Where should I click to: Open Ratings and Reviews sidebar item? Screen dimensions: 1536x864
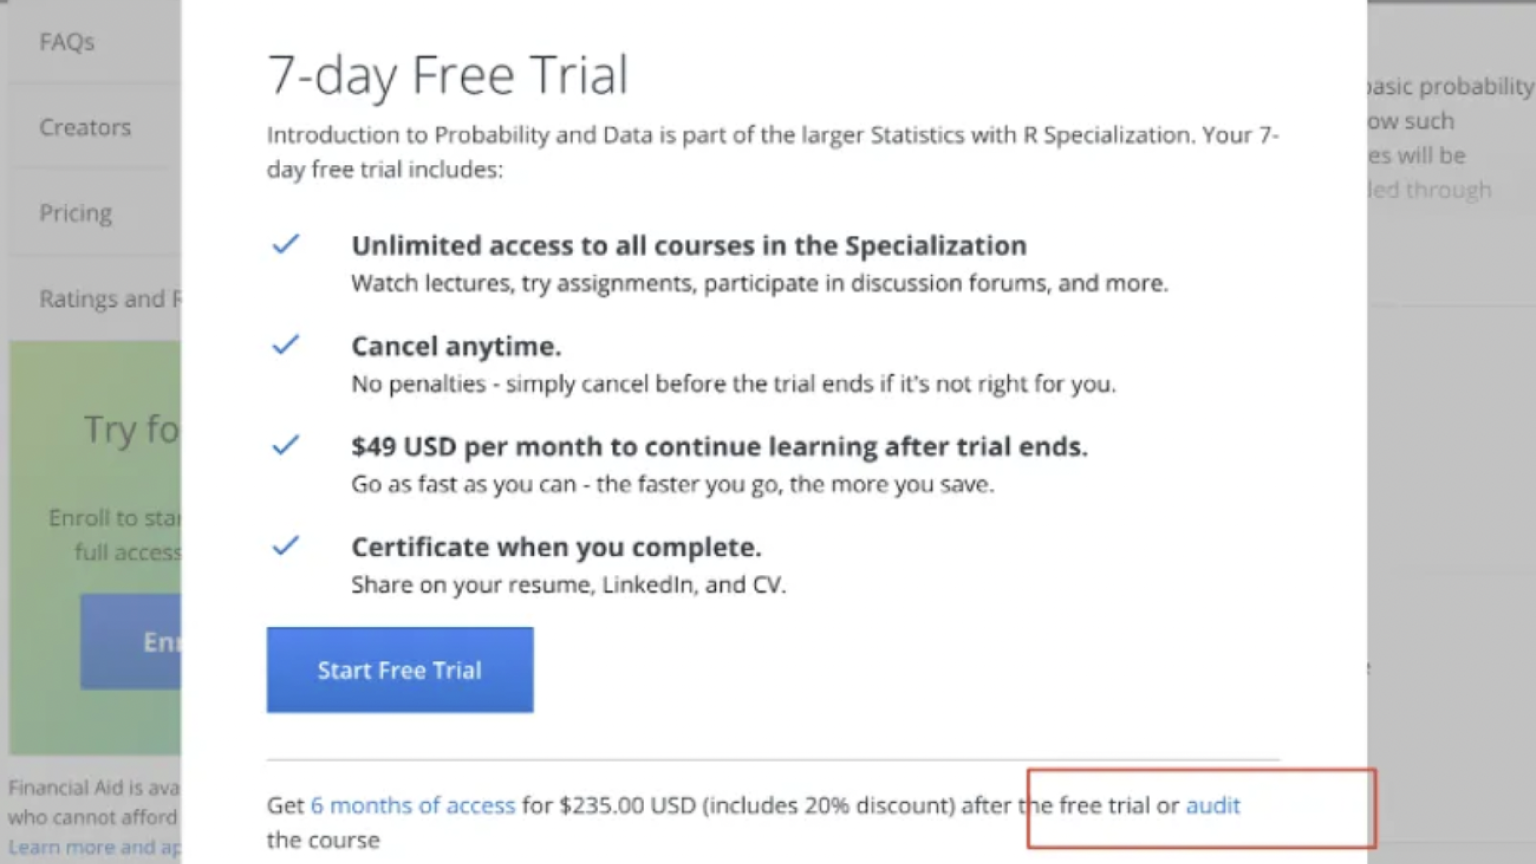pos(110,298)
